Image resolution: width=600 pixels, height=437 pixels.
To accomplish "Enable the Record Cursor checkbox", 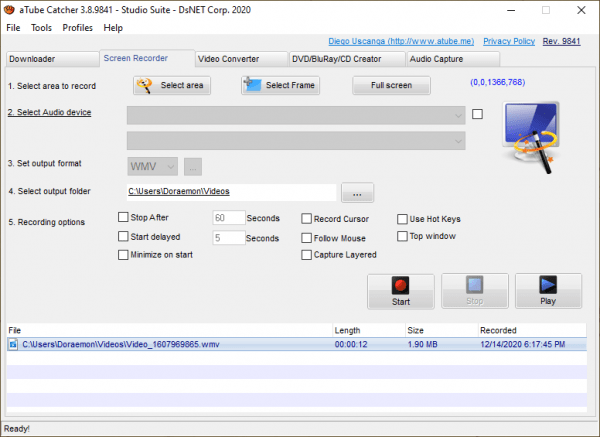I will click(307, 219).
